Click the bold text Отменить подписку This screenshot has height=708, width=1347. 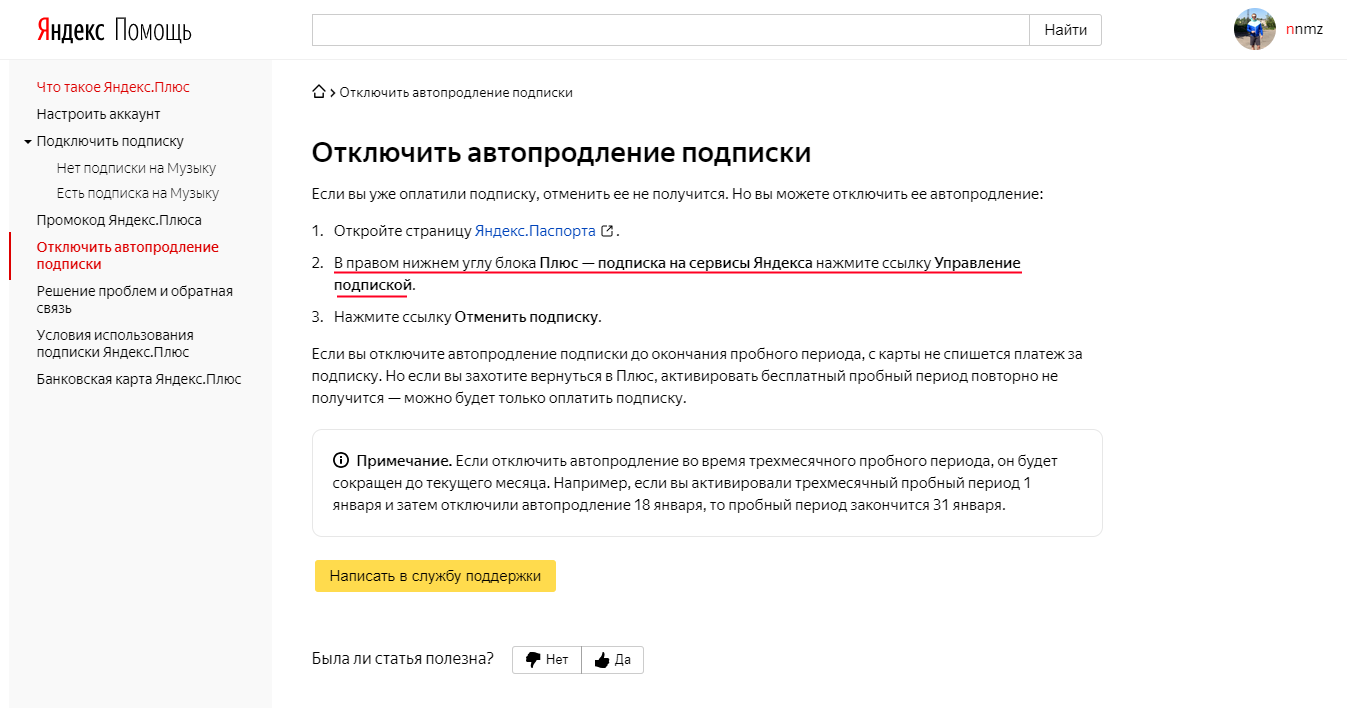pyautogui.click(x=527, y=317)
